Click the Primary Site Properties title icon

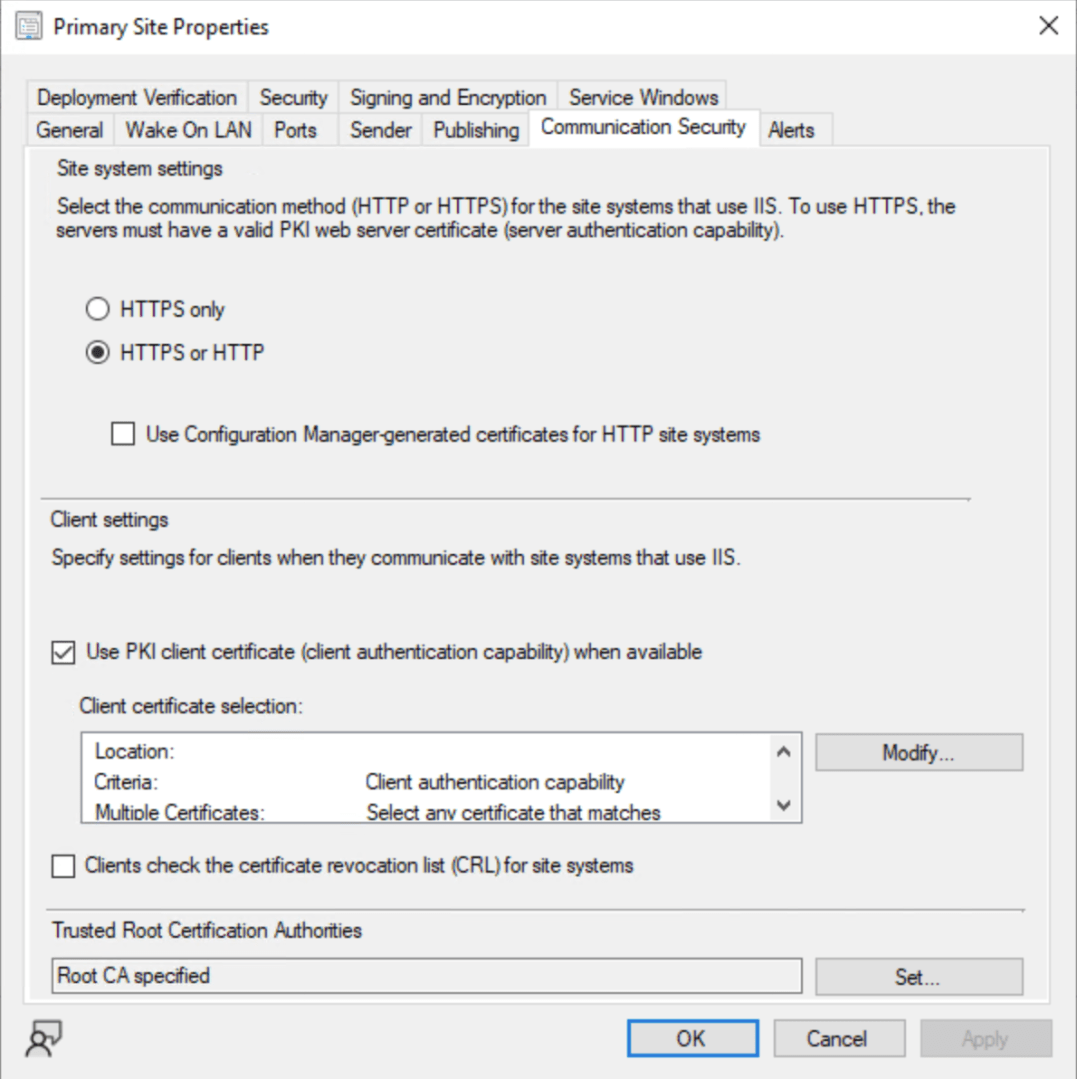[x=29, y=26]
